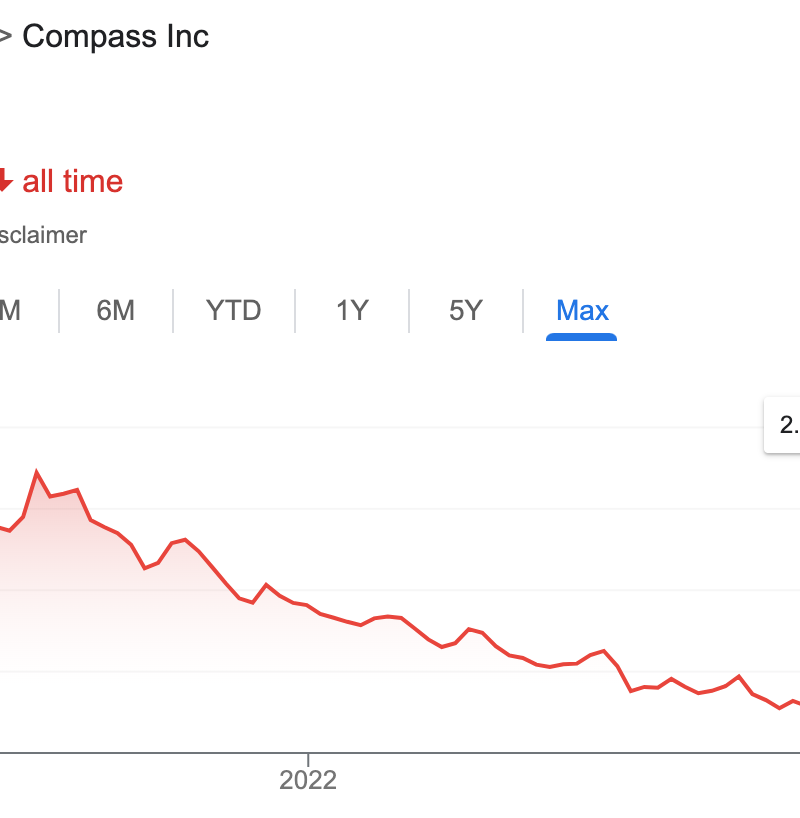Click the price tooltip box on the right edge
Viewport: 800px width, 818px height.
pyautogui.click(x=784, y=425)
